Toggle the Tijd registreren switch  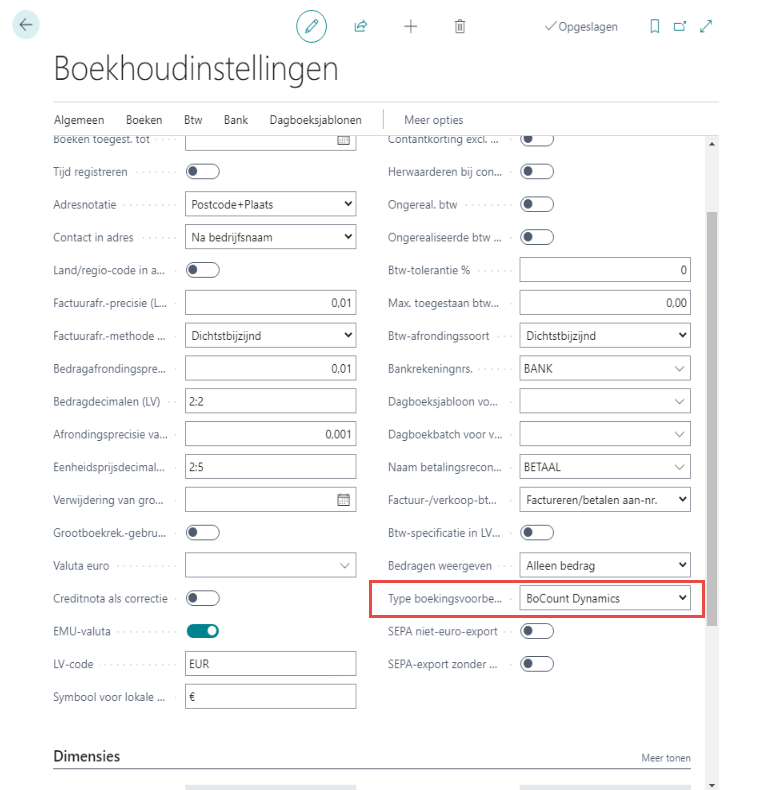[203, 172]
